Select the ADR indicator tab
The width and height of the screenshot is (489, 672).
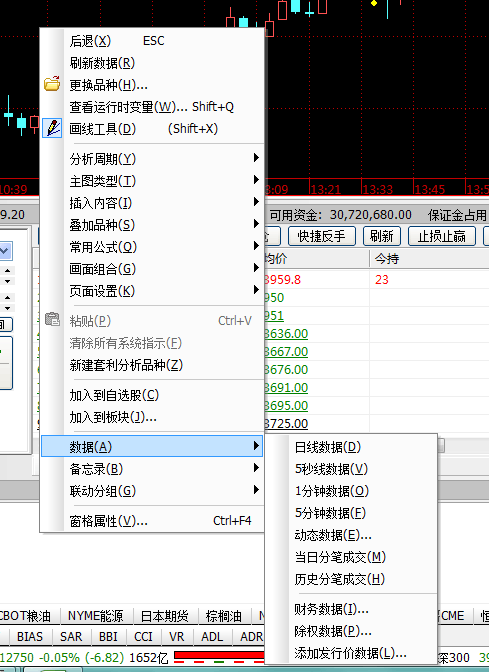[251, 636]
